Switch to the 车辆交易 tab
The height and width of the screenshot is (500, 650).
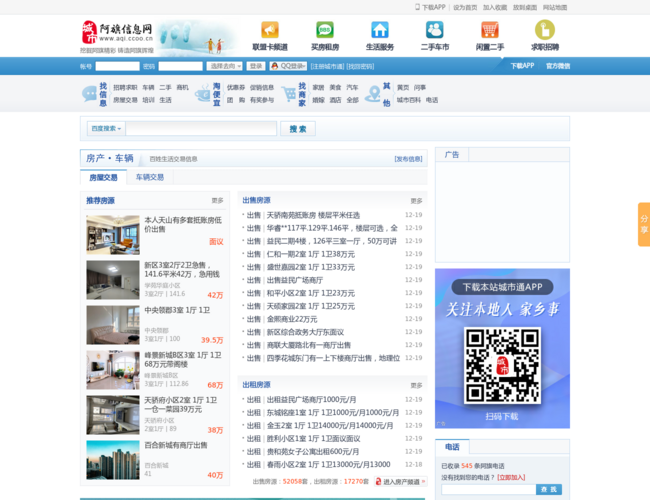(x=150, y=177)
